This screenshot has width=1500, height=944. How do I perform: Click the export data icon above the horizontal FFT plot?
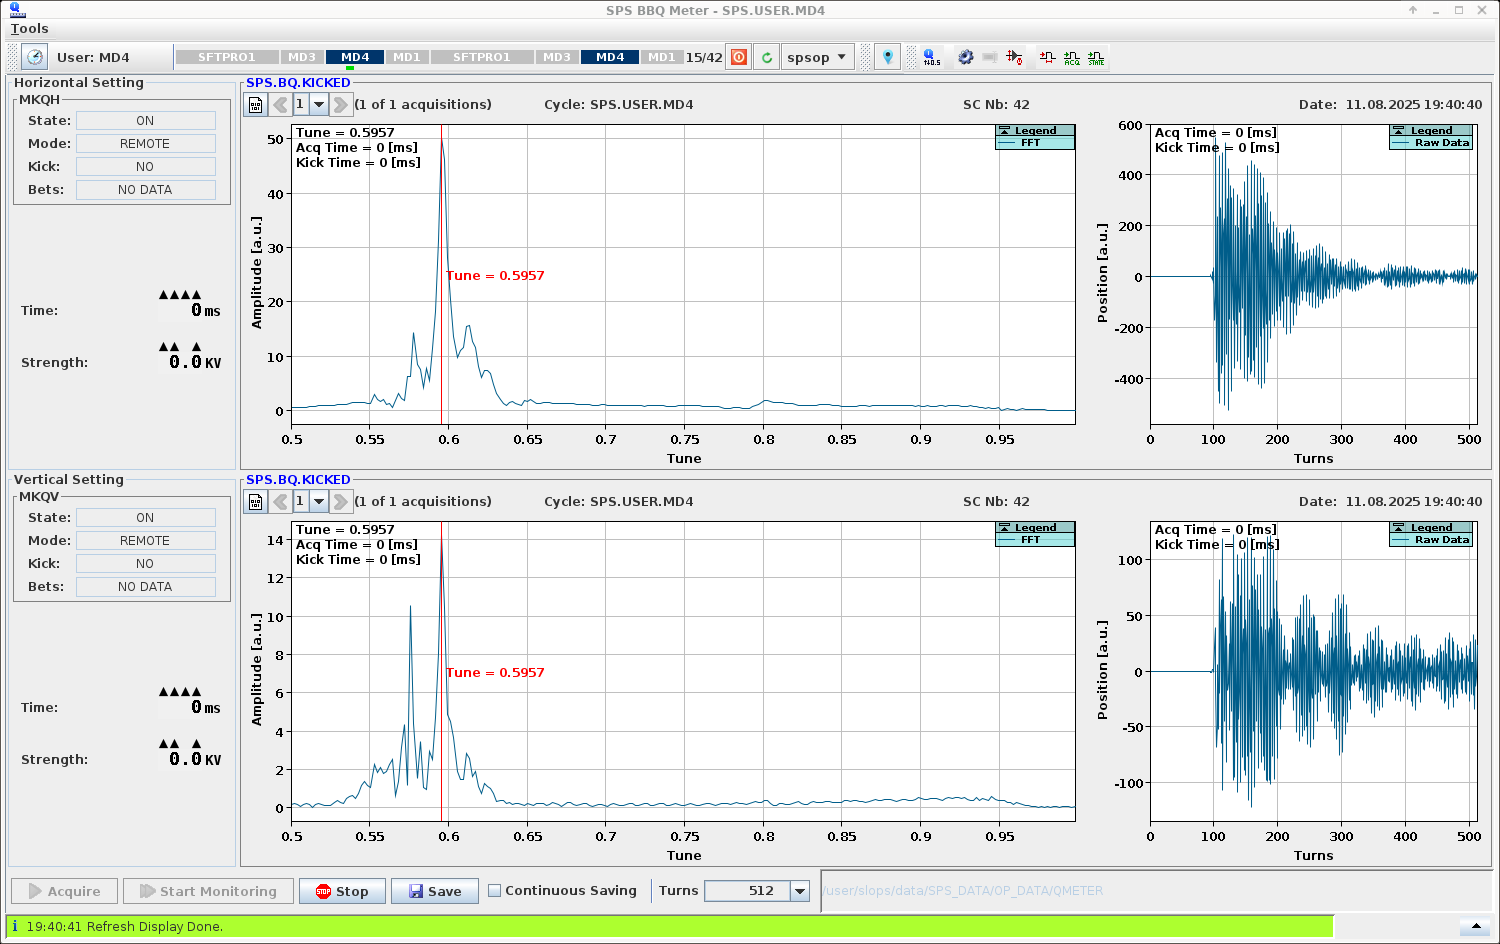tap(256, 104)
